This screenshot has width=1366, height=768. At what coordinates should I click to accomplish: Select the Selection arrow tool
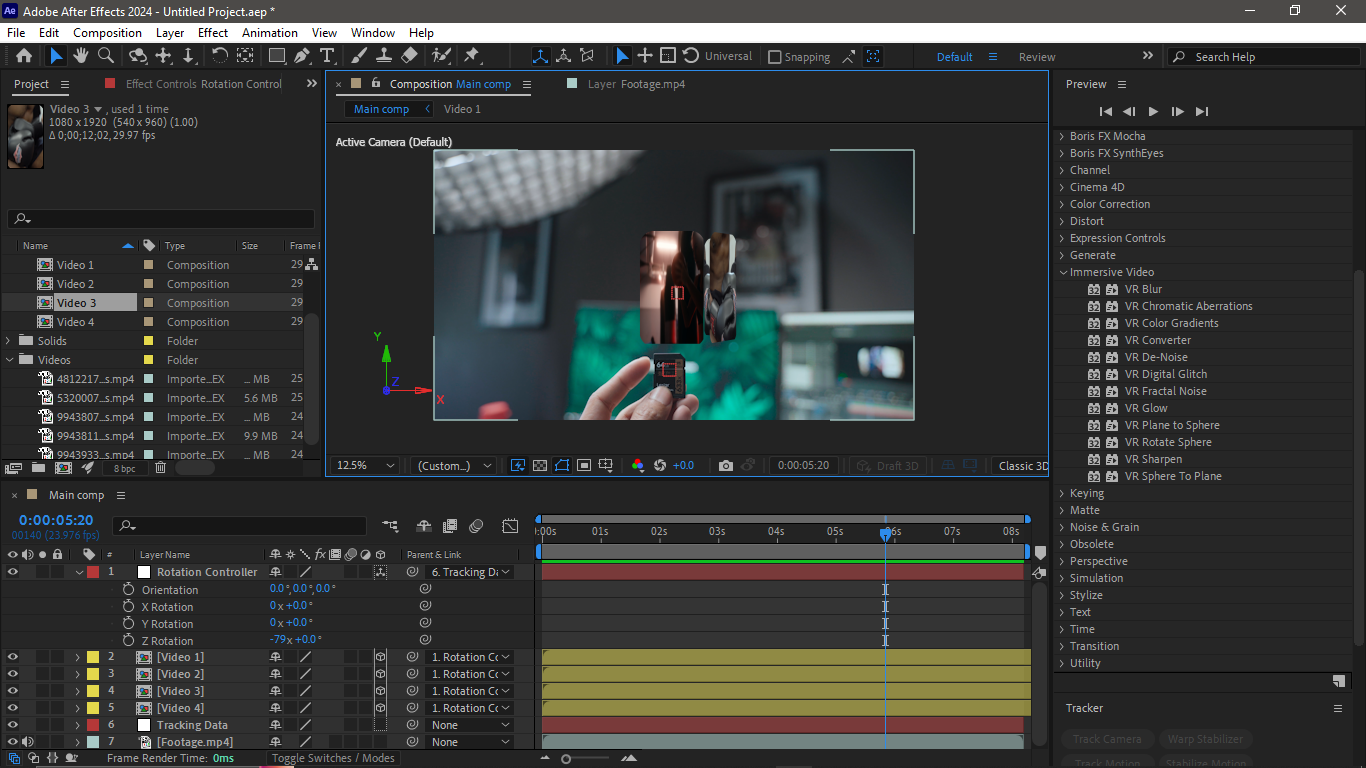pyautogui.click(x=56, y=56)
